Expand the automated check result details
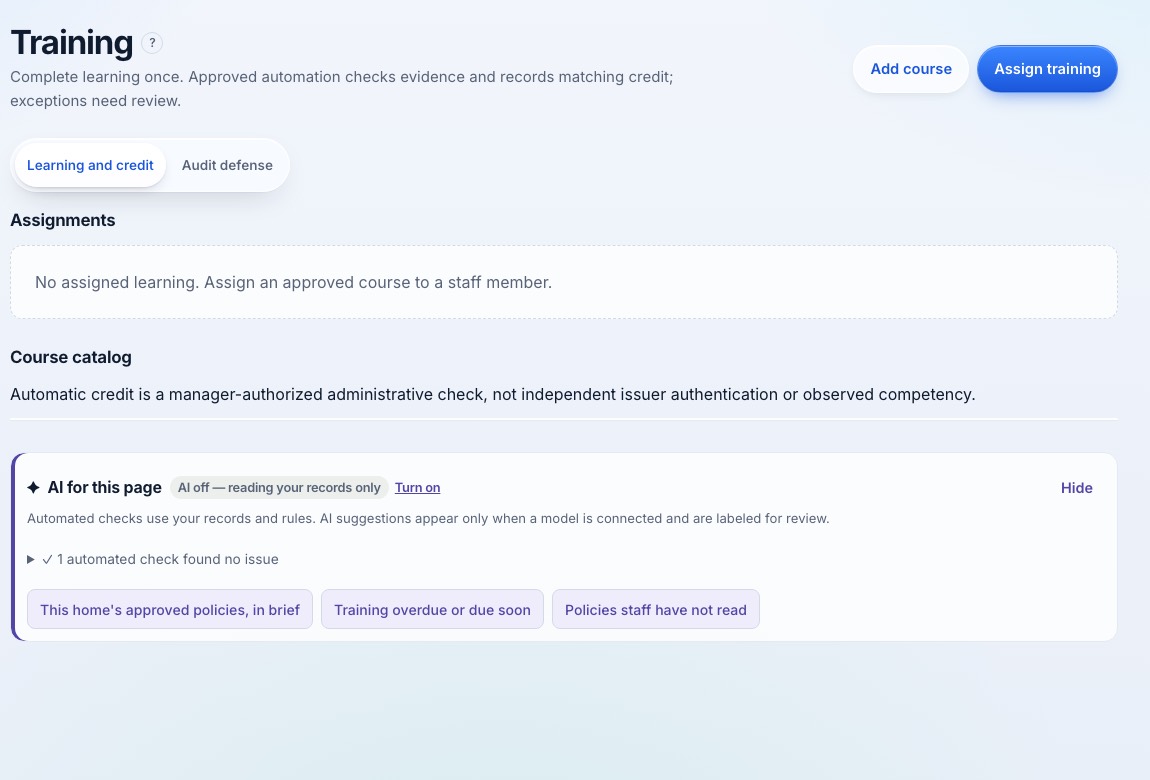This screenshot has height=780, width=1150. click(153, 559)
